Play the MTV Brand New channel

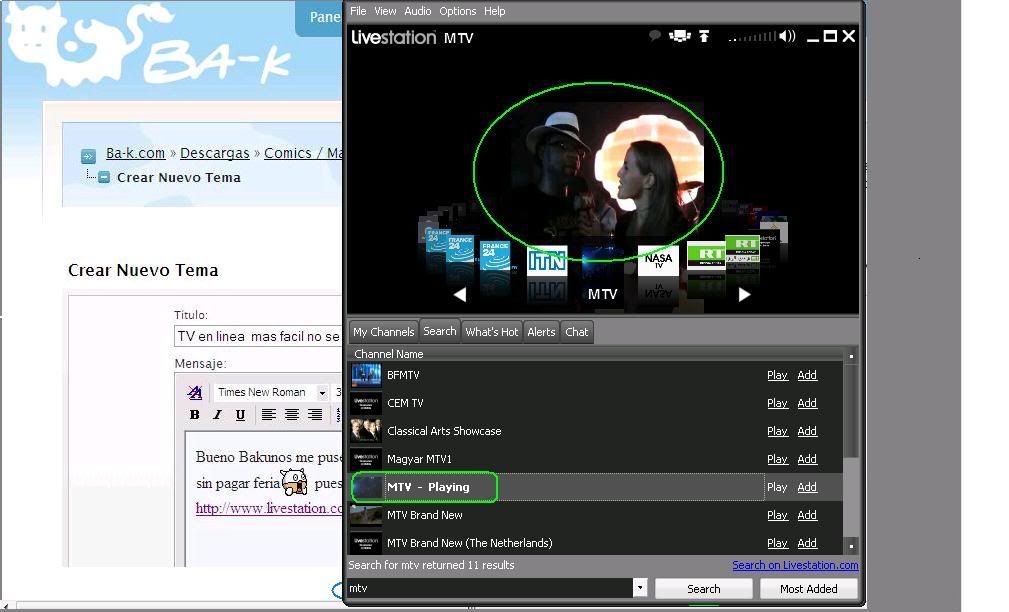click(777, 515)
